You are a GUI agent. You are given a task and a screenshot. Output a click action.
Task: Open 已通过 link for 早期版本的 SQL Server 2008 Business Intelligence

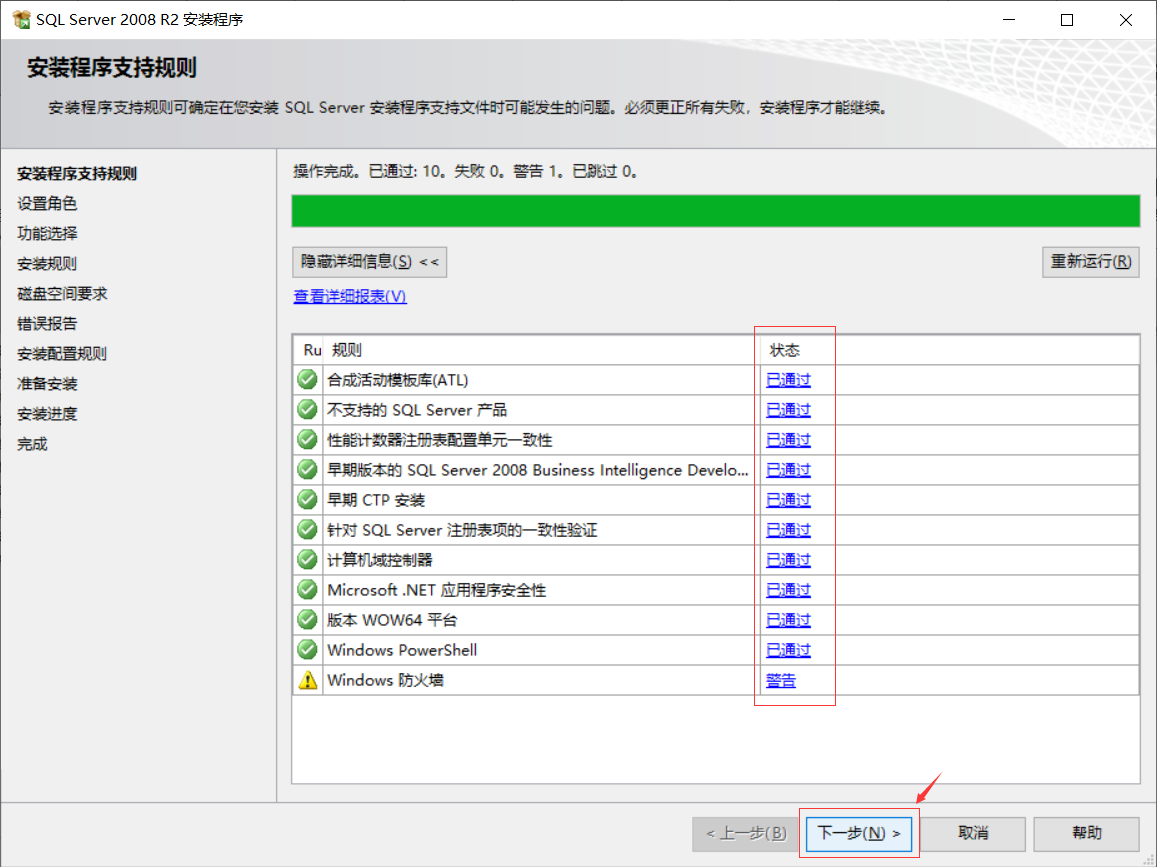[788, 470]
